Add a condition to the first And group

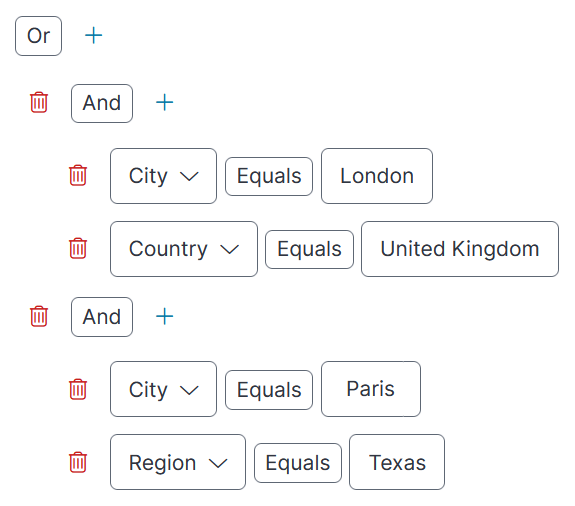click(165, 102)
